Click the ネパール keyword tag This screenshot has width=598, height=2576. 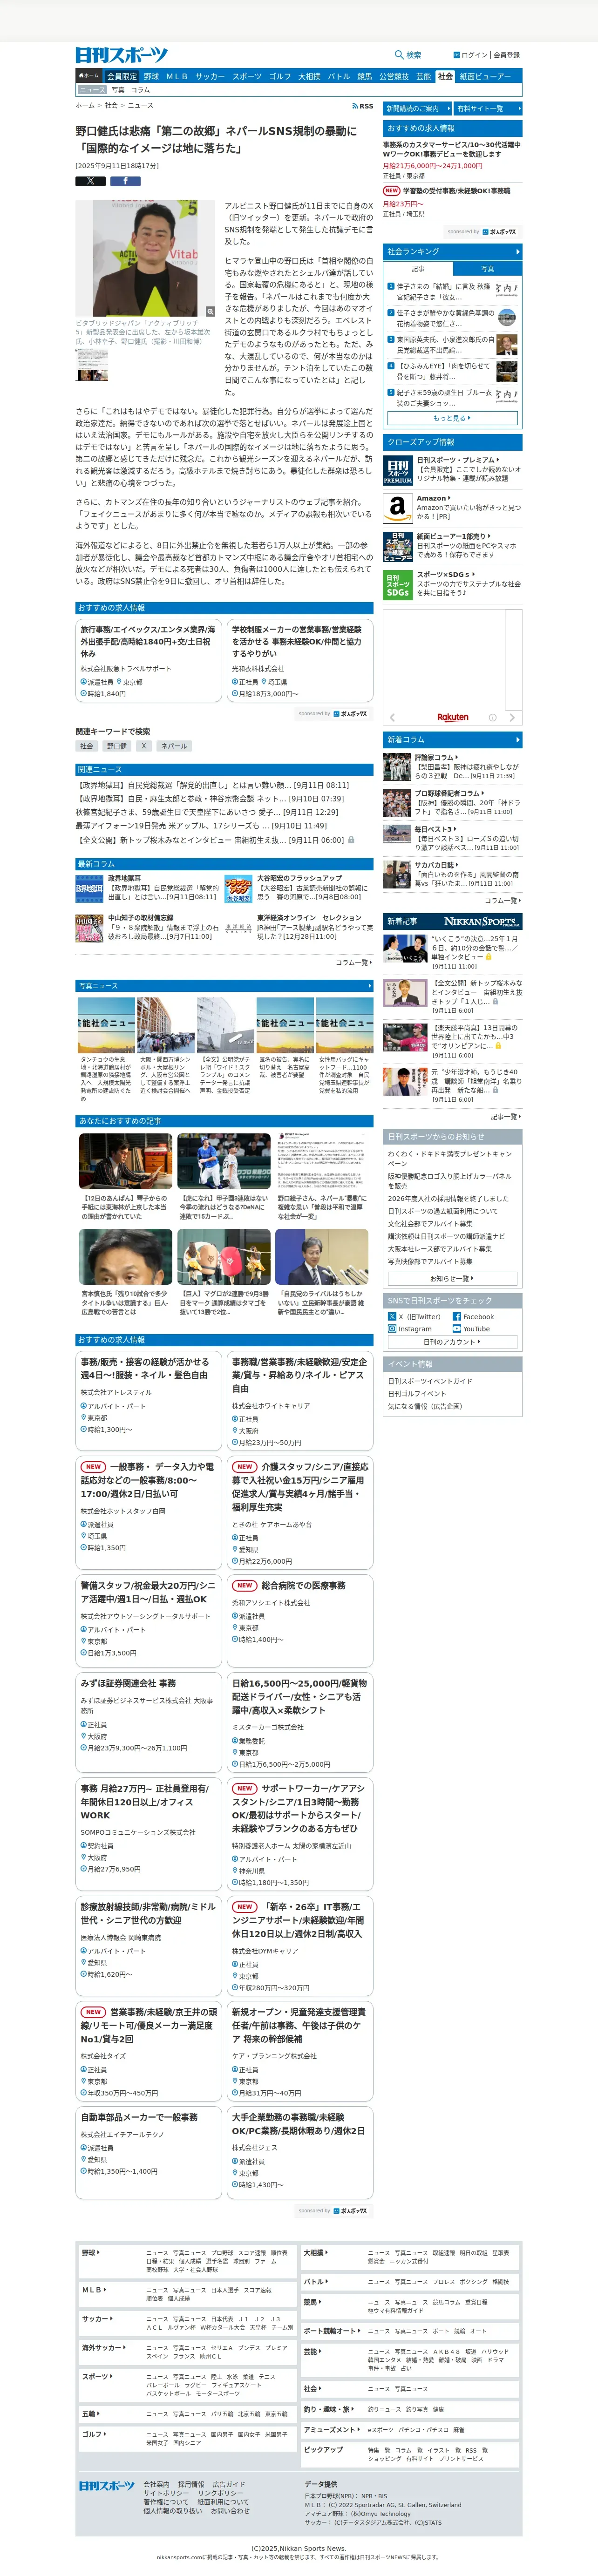click(x=174, y=746)
